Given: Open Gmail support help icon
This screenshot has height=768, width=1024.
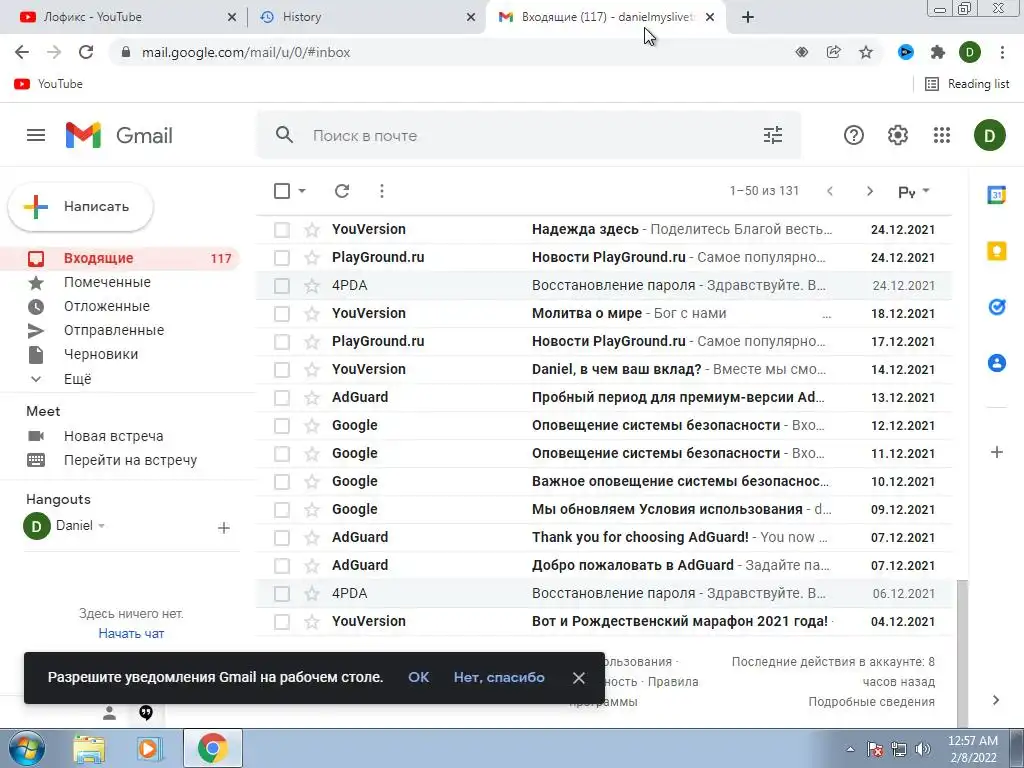Looking at the screenshot, I should tap(854, 135).
